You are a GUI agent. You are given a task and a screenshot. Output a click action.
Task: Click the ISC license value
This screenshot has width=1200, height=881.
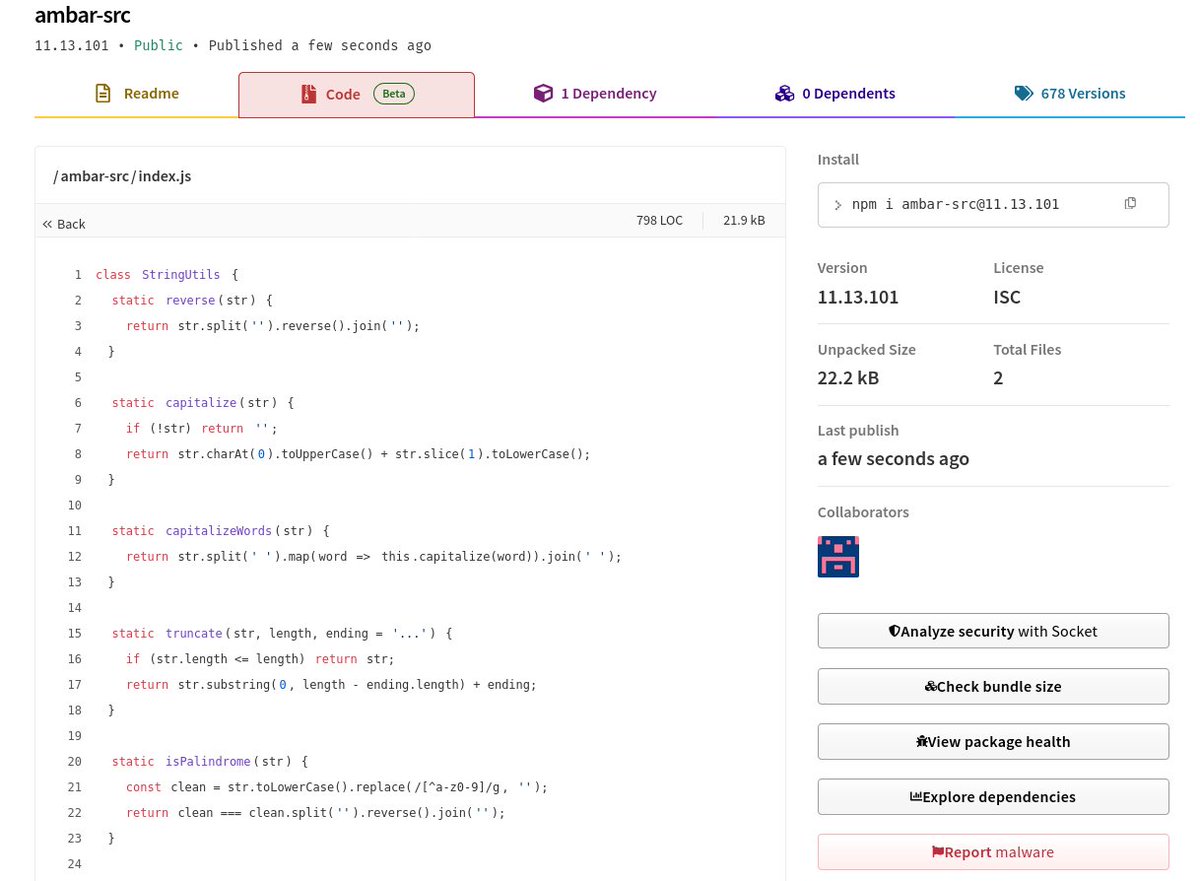coord(1007,297)
